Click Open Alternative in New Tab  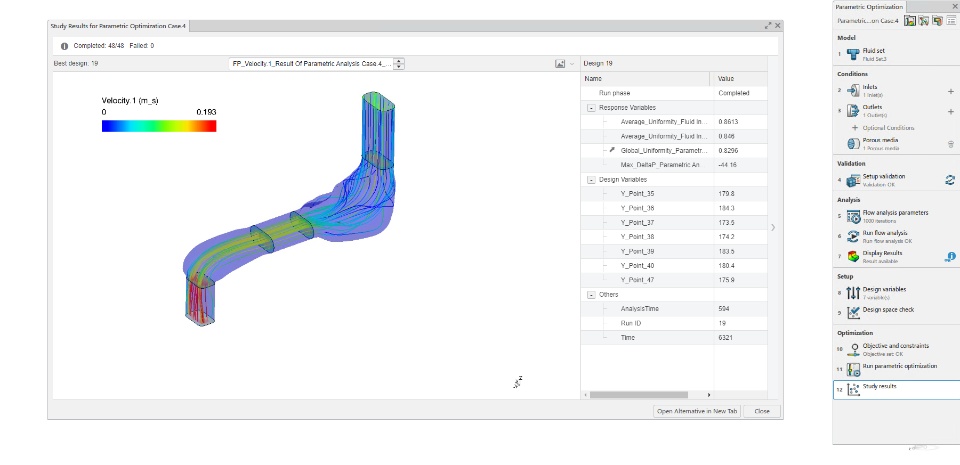697,411
